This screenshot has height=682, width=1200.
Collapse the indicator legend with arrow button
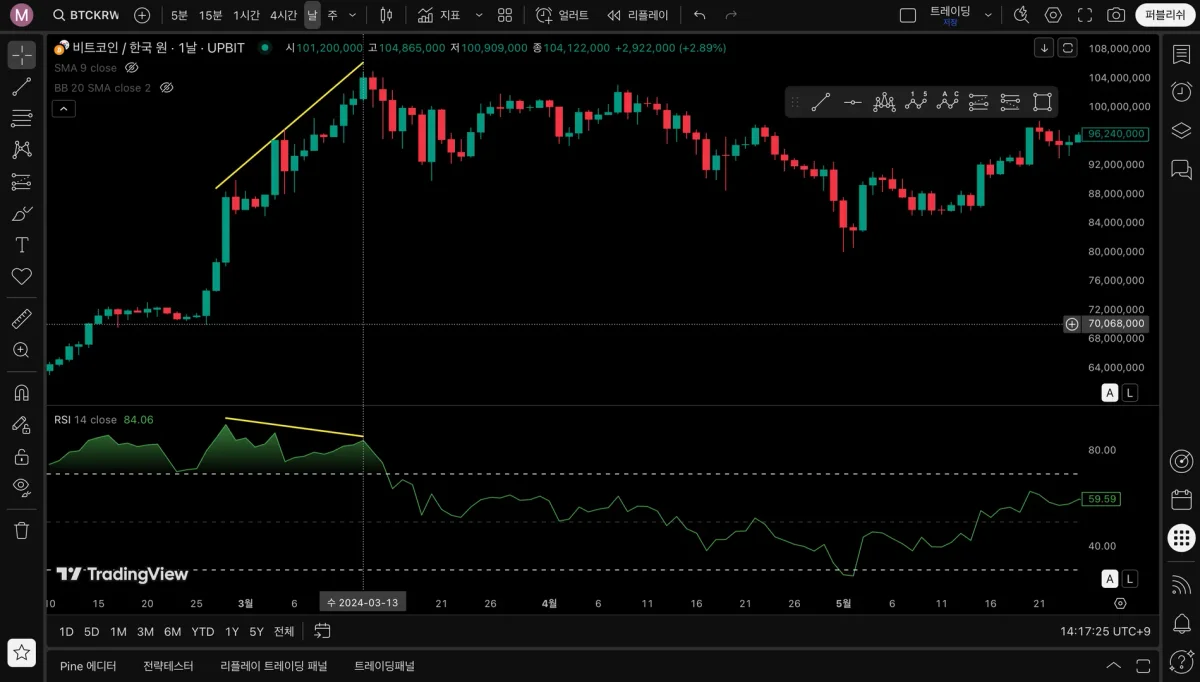pos(63,109)
